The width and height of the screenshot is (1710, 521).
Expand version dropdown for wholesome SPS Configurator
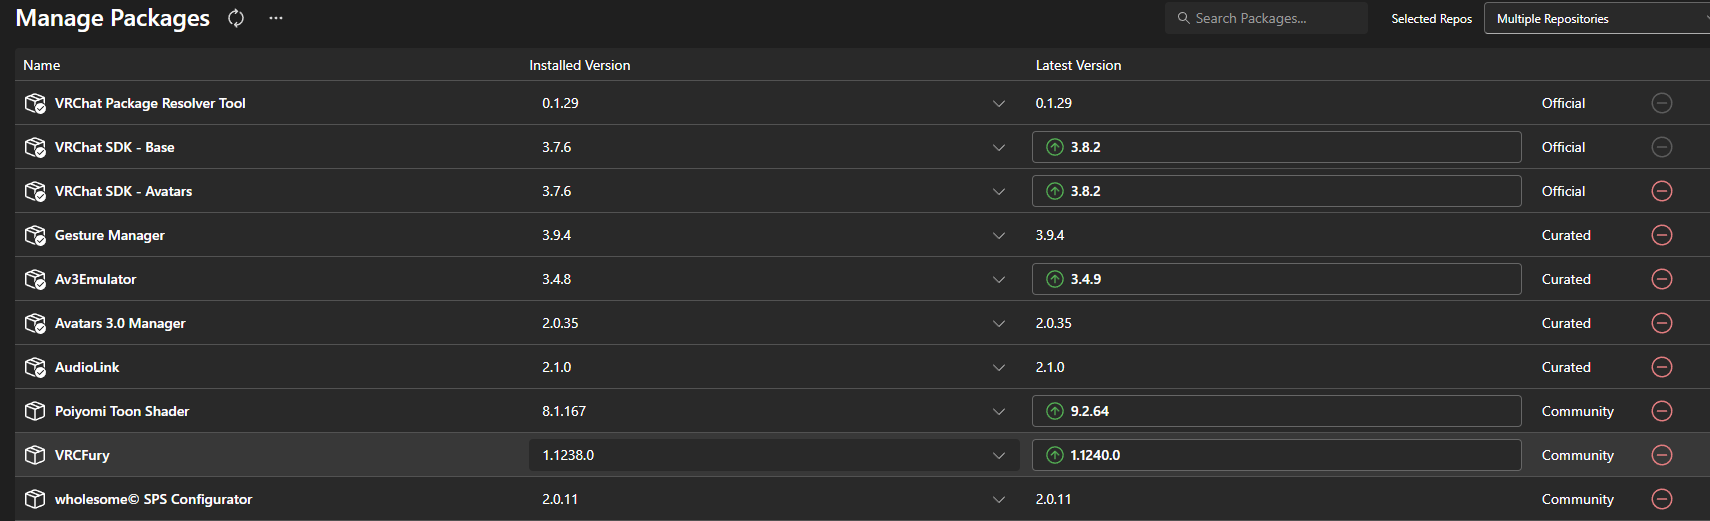click(x=998, y=499)
